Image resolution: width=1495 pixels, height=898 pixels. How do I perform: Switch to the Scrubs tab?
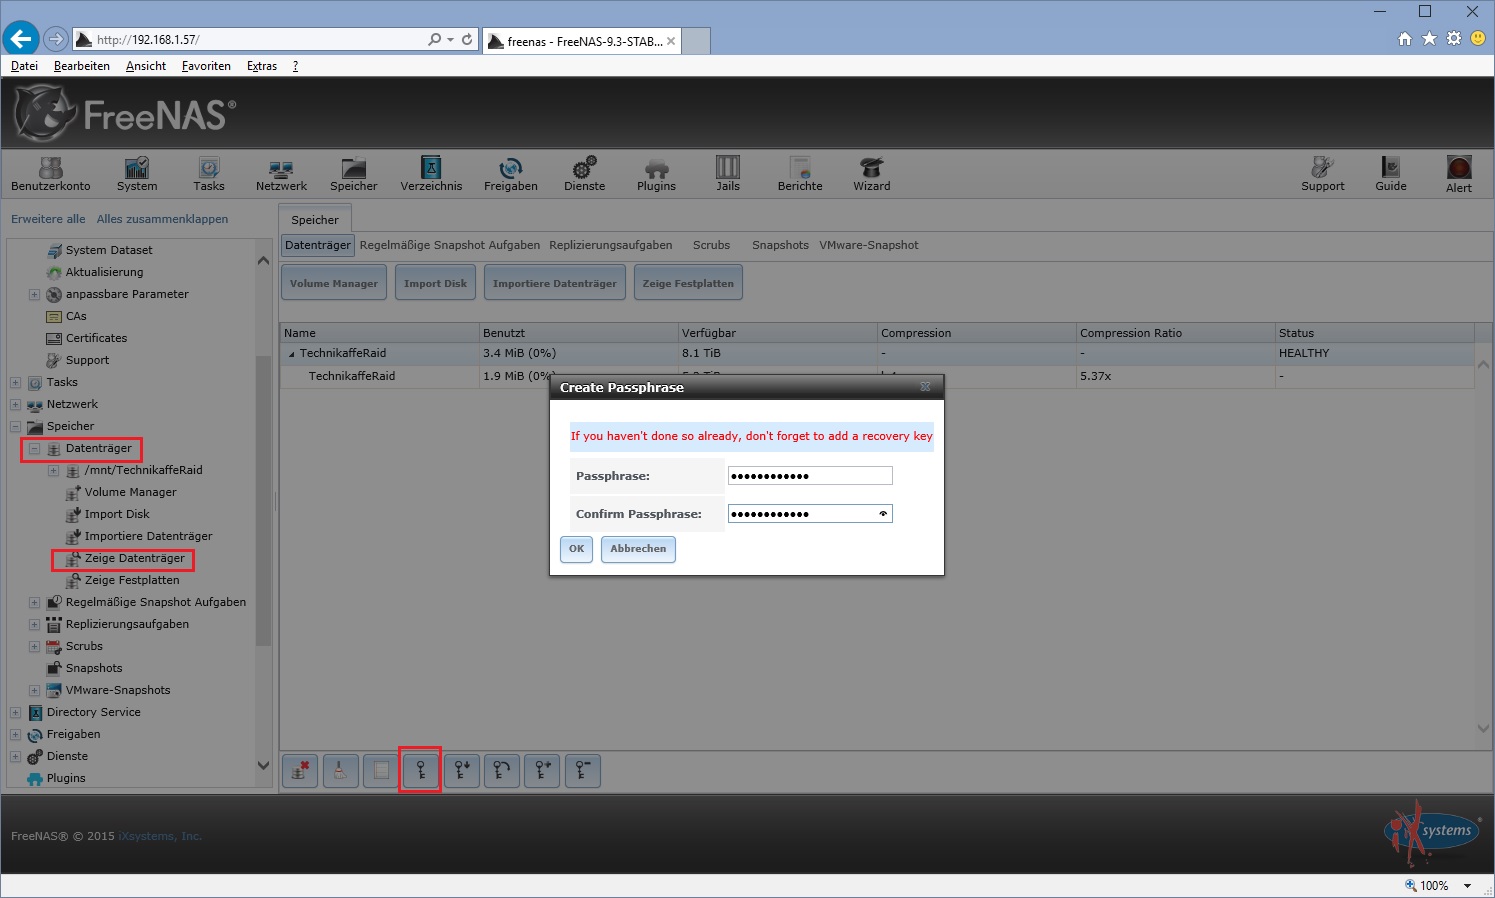pos(711,245)
